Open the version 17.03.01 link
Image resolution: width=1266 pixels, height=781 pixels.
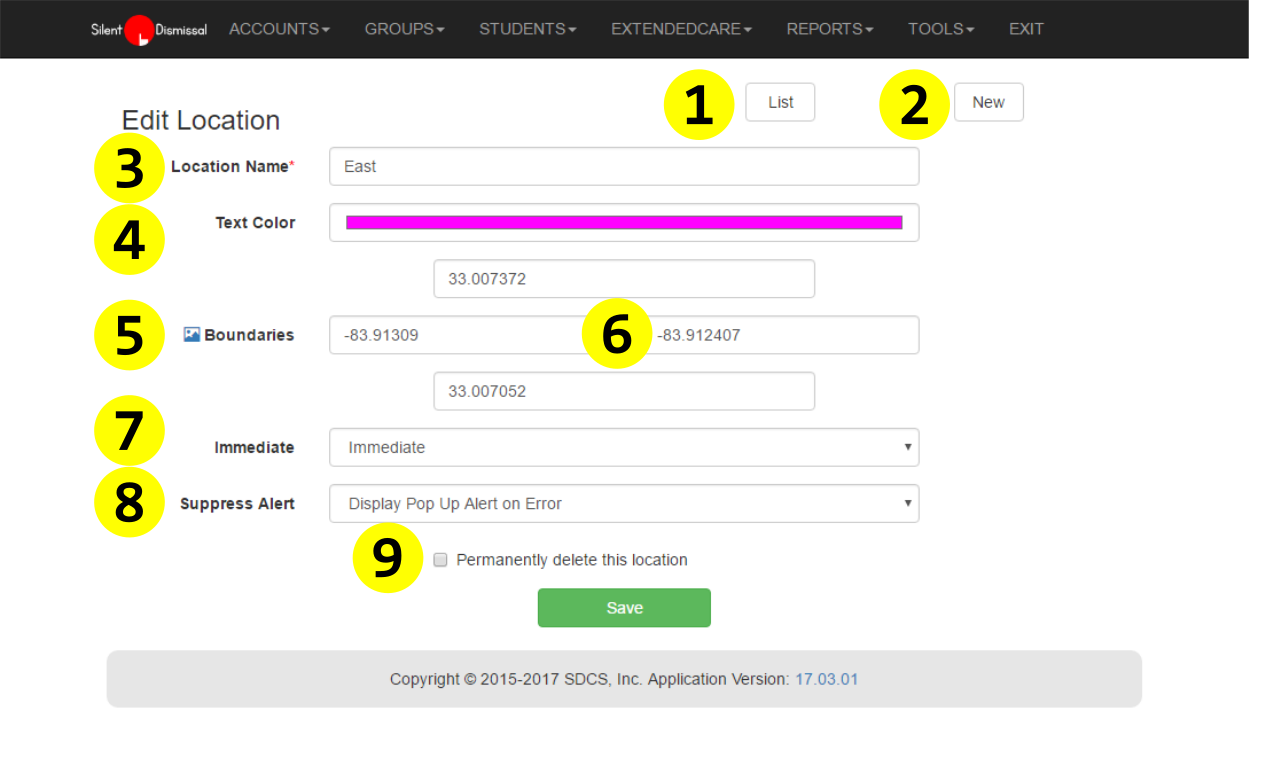coord(826,680)
